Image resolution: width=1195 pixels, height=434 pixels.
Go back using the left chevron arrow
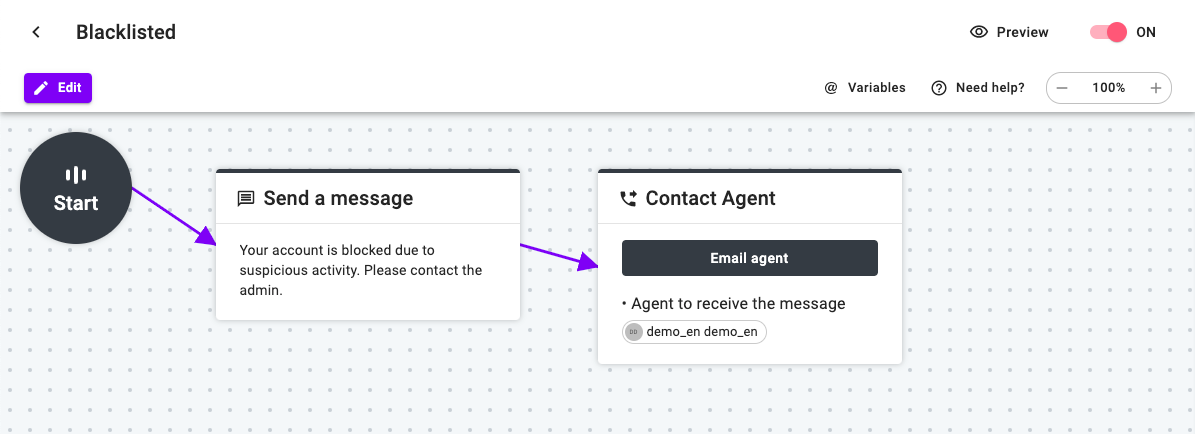36,32
